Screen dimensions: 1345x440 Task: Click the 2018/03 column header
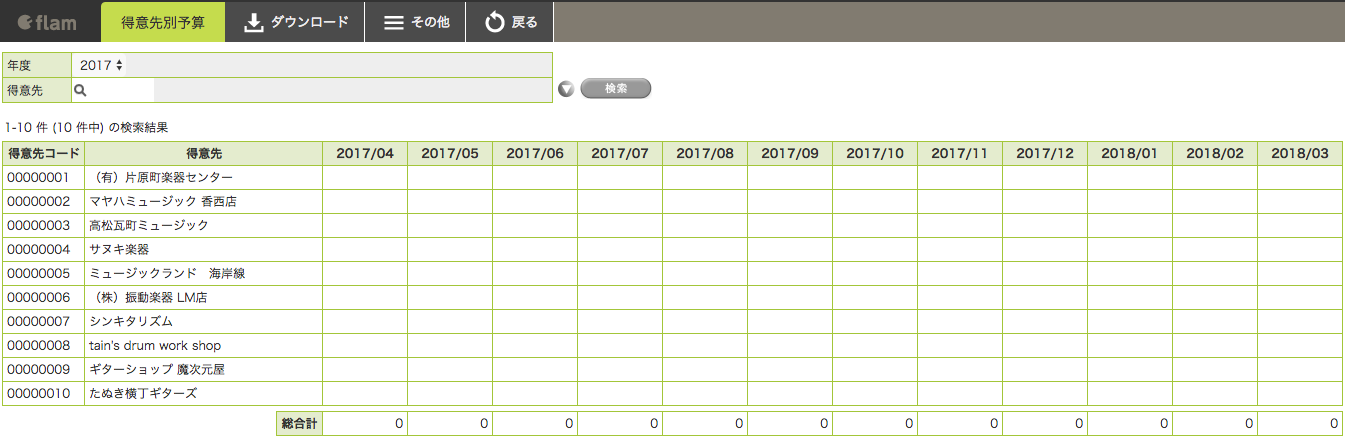click(x=1300, y=154)
